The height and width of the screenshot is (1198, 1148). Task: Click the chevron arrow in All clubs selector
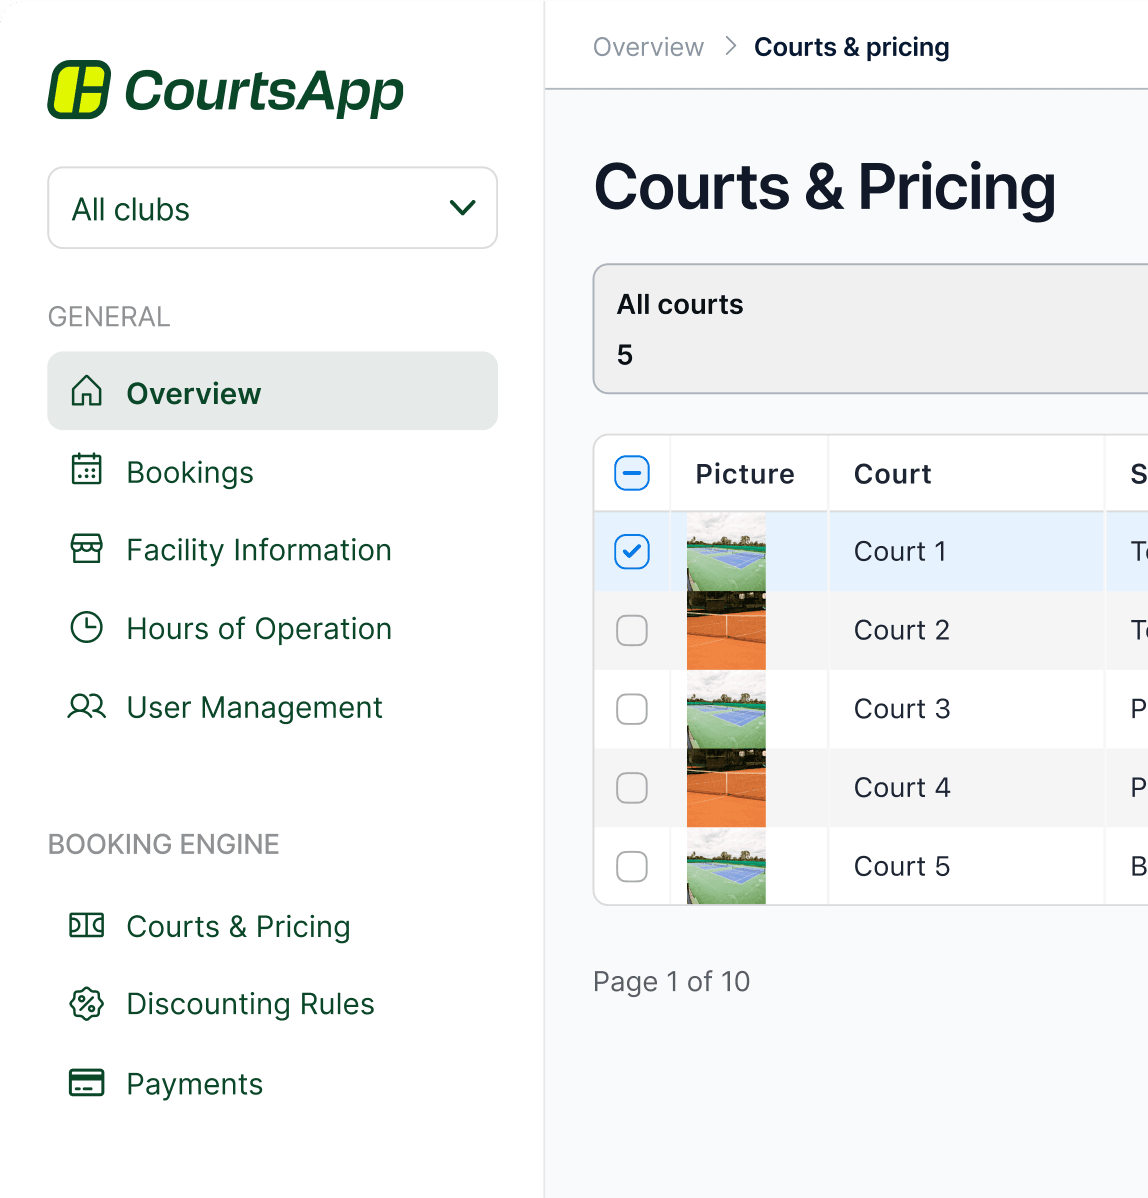pos(463,208)
